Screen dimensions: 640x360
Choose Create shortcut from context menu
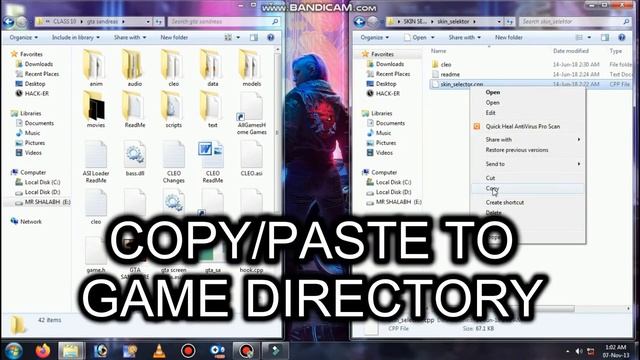point(528,202)
